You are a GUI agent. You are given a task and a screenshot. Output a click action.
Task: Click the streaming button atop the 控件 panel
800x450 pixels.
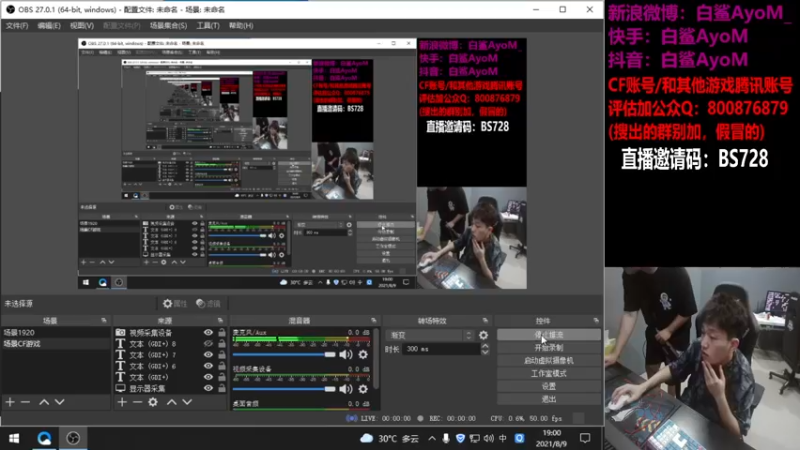pos(549,335)
